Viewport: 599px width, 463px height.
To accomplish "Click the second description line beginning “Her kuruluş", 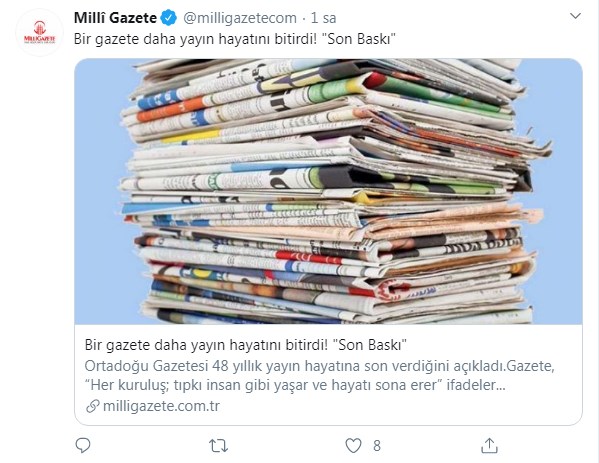I will coord(295,385).
